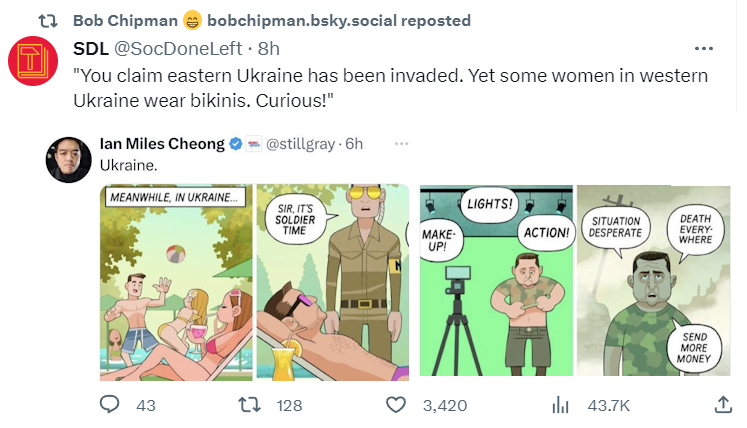
Task: Open the 'Send more money' cartoon panel
Action: tap(651, 282)
